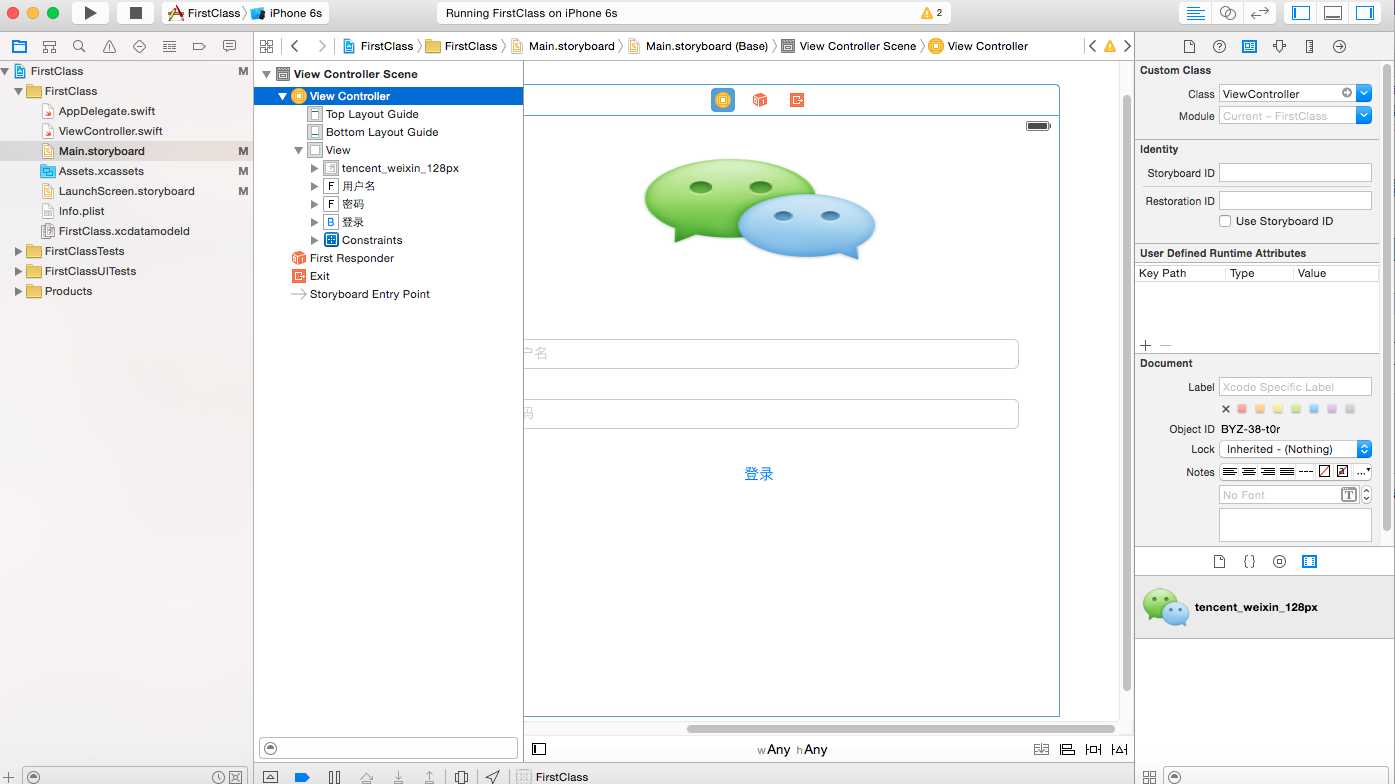The image size is (1395, 784).
Task: Open the two warnings indicator in activity bar
Action: (932, 13)
